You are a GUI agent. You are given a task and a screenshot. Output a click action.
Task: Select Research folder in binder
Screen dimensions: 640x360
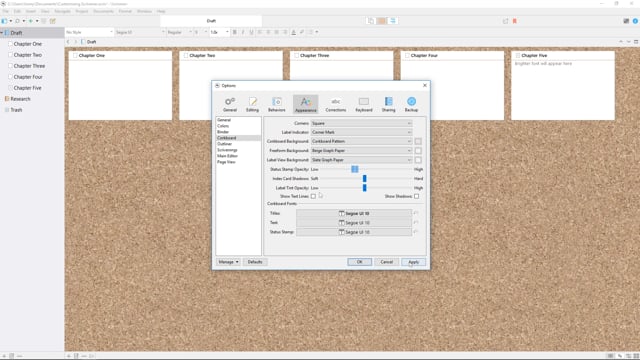[x=20, y=99]
